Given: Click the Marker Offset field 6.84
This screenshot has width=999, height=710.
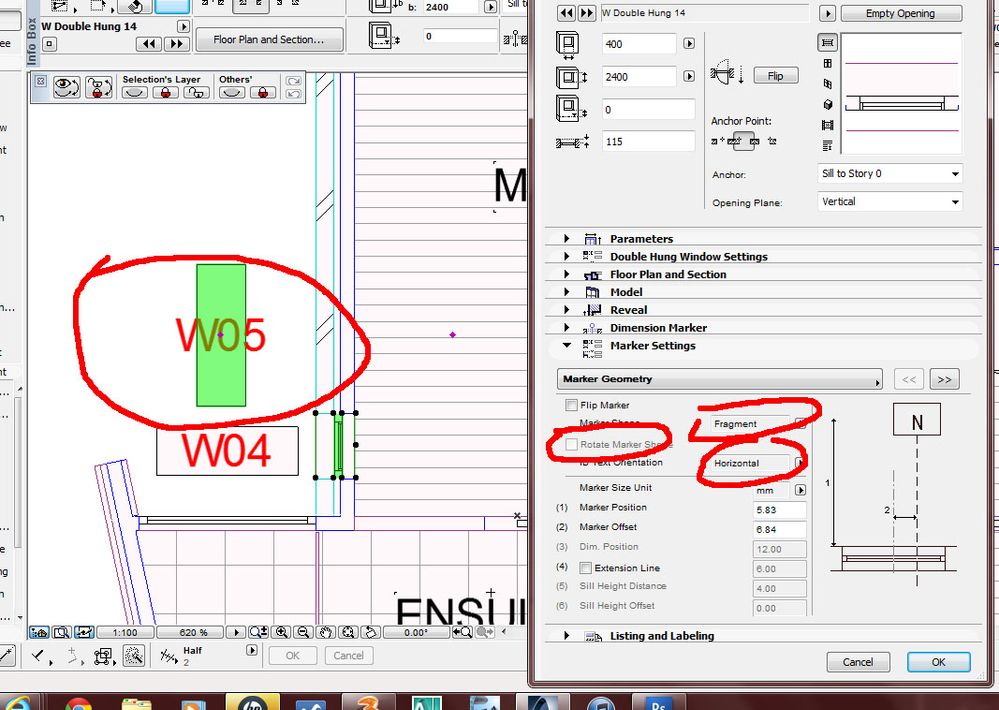Looking at the screenshot, I should pyautogui.click(x=779, y=530).
